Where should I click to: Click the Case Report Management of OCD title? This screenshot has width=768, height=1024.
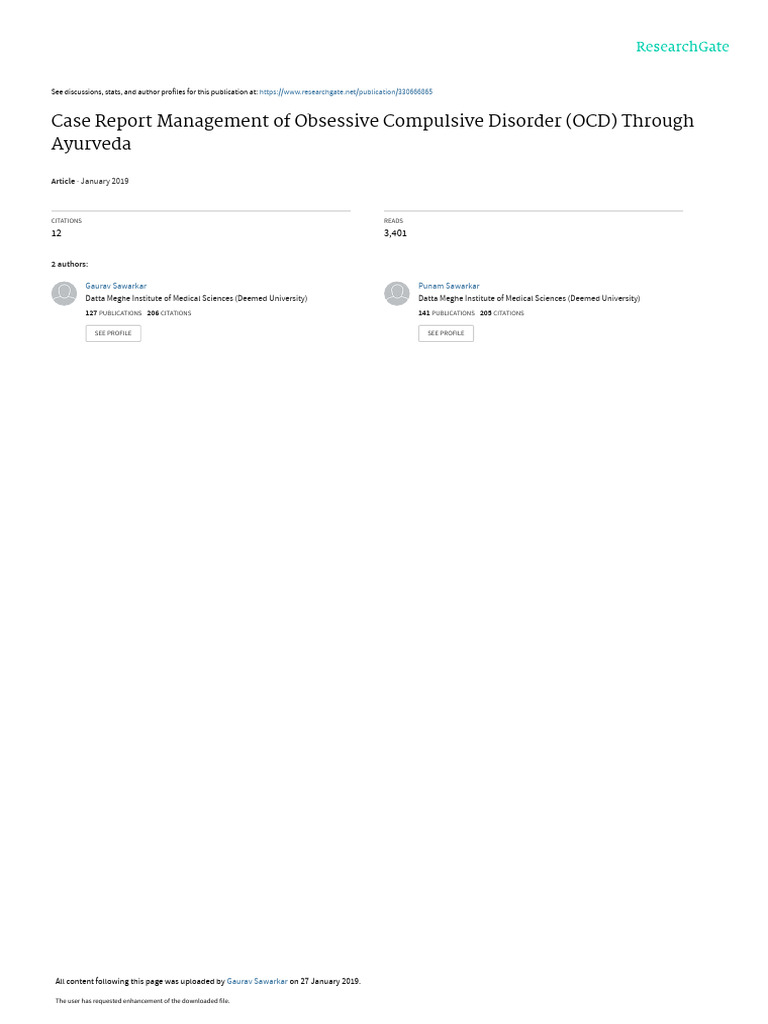pos(372,132)
